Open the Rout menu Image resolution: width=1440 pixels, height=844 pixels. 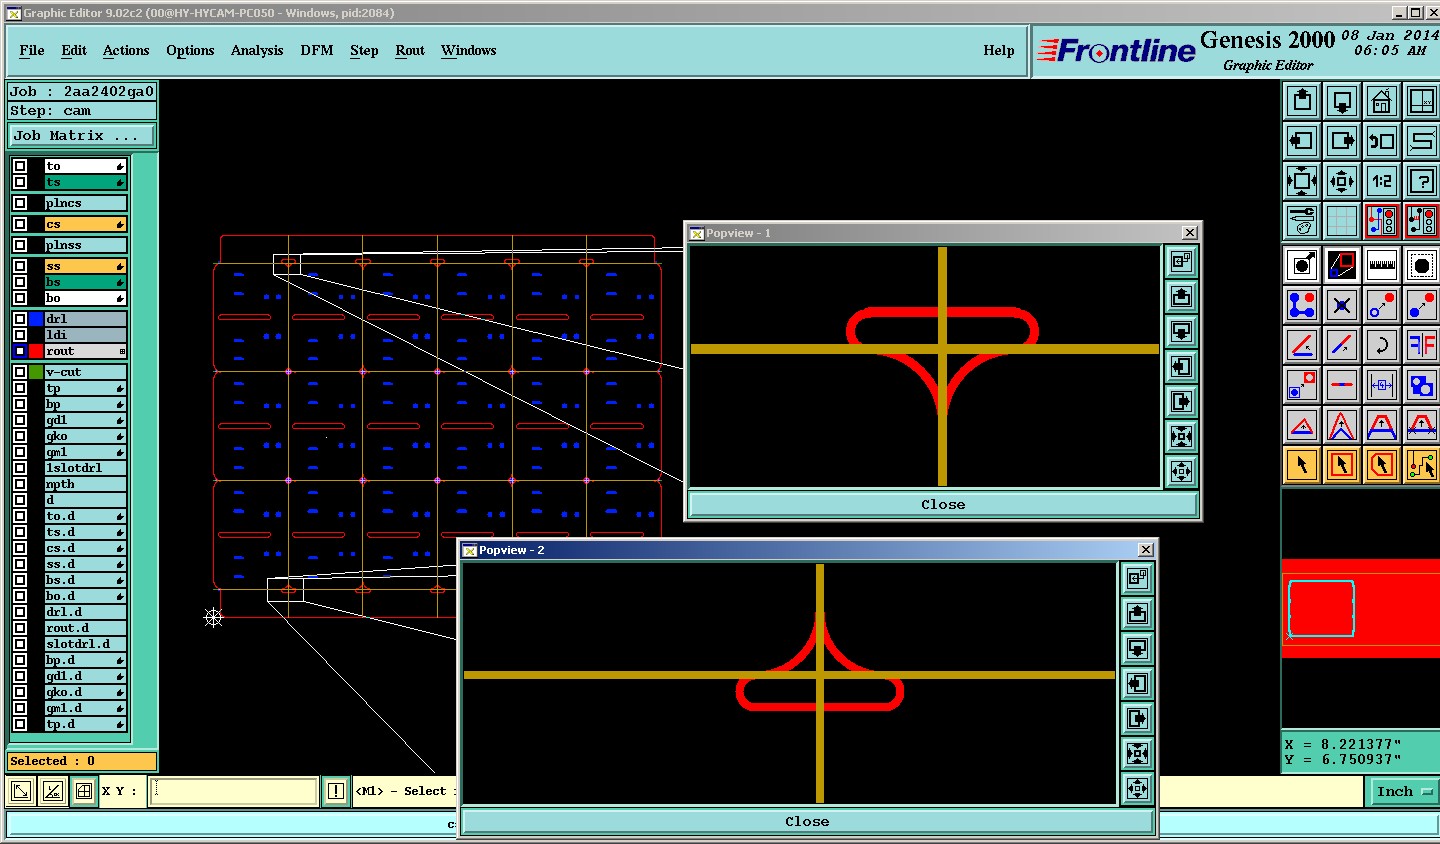tap(409, 50)
